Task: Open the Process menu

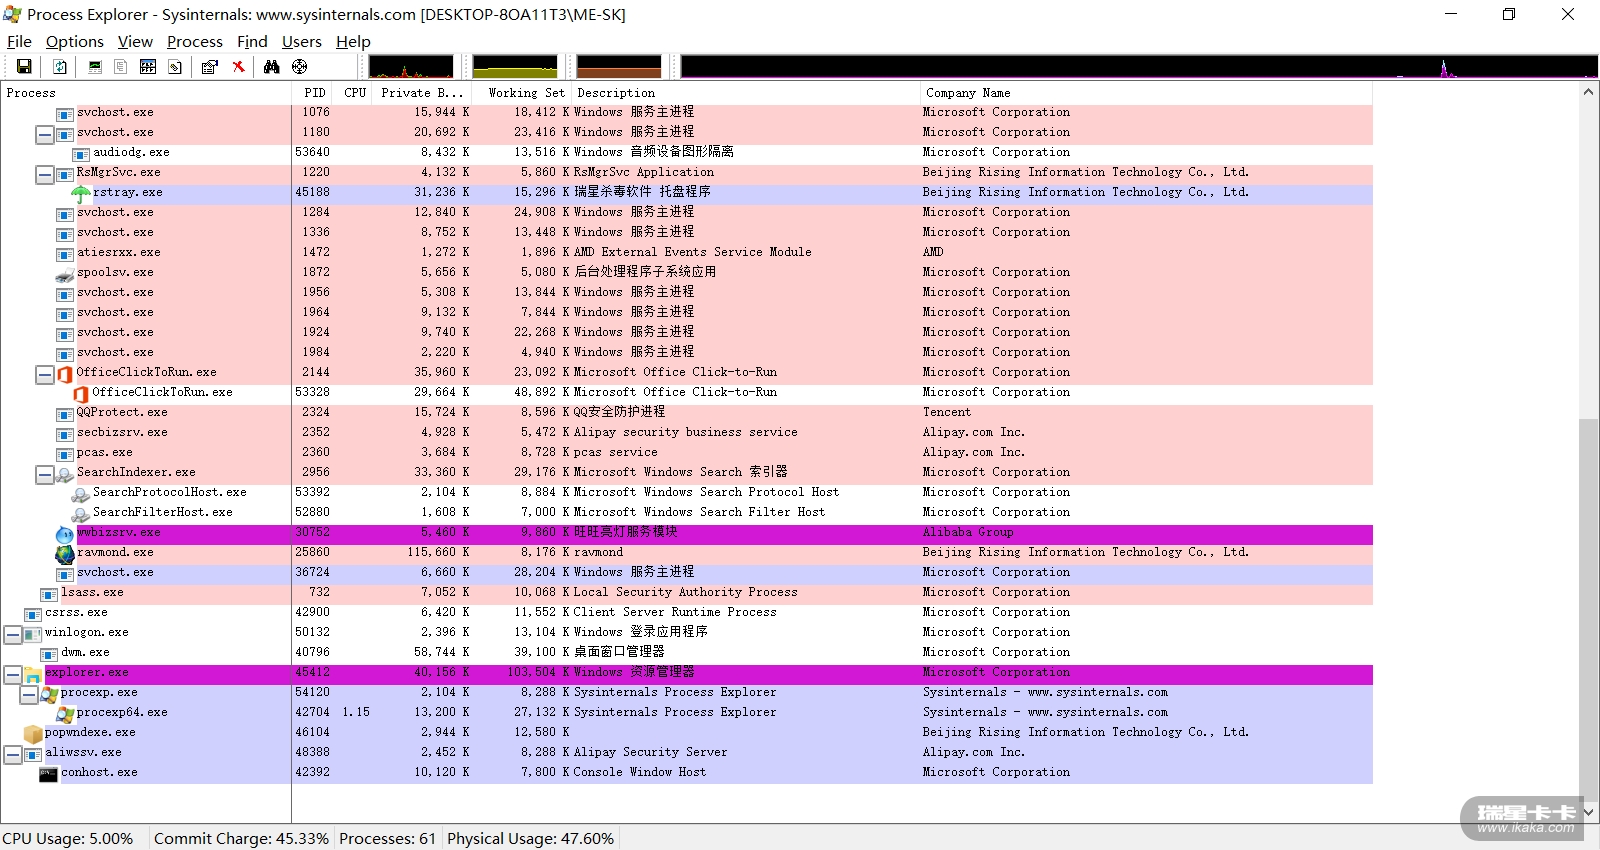Action: click(x=195, y=41)
